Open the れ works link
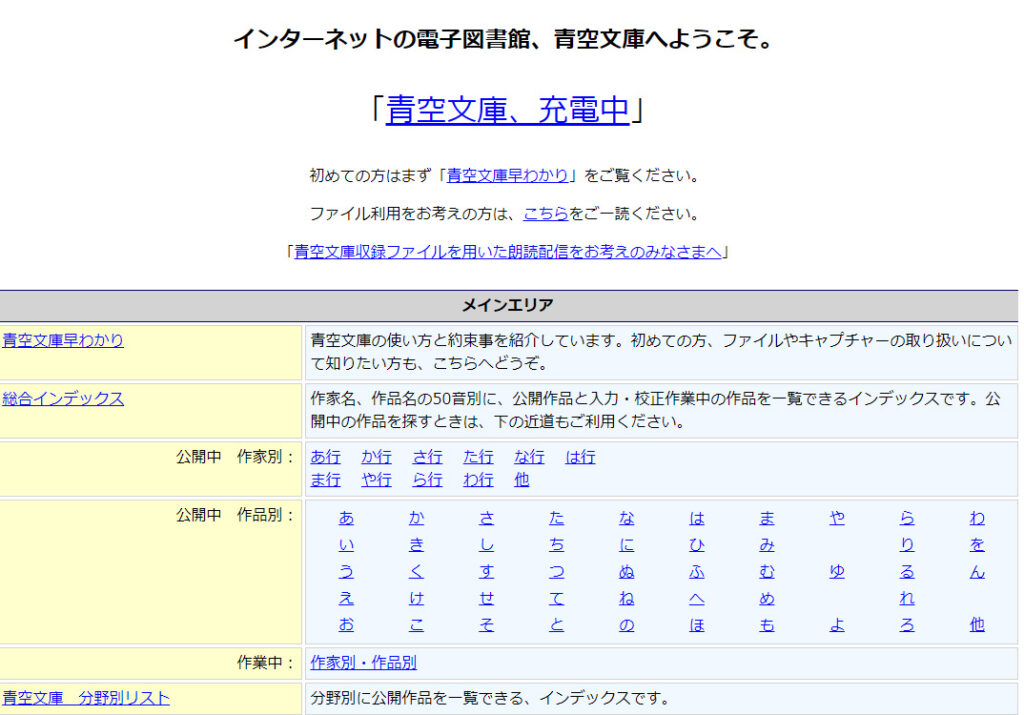The image size is (1024, 715). pos(907,599)
